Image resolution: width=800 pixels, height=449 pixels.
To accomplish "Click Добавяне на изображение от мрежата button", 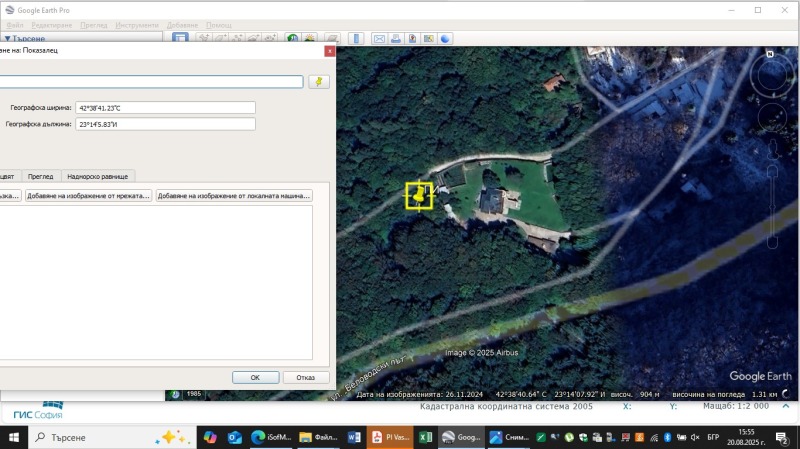I will (88, 196).
